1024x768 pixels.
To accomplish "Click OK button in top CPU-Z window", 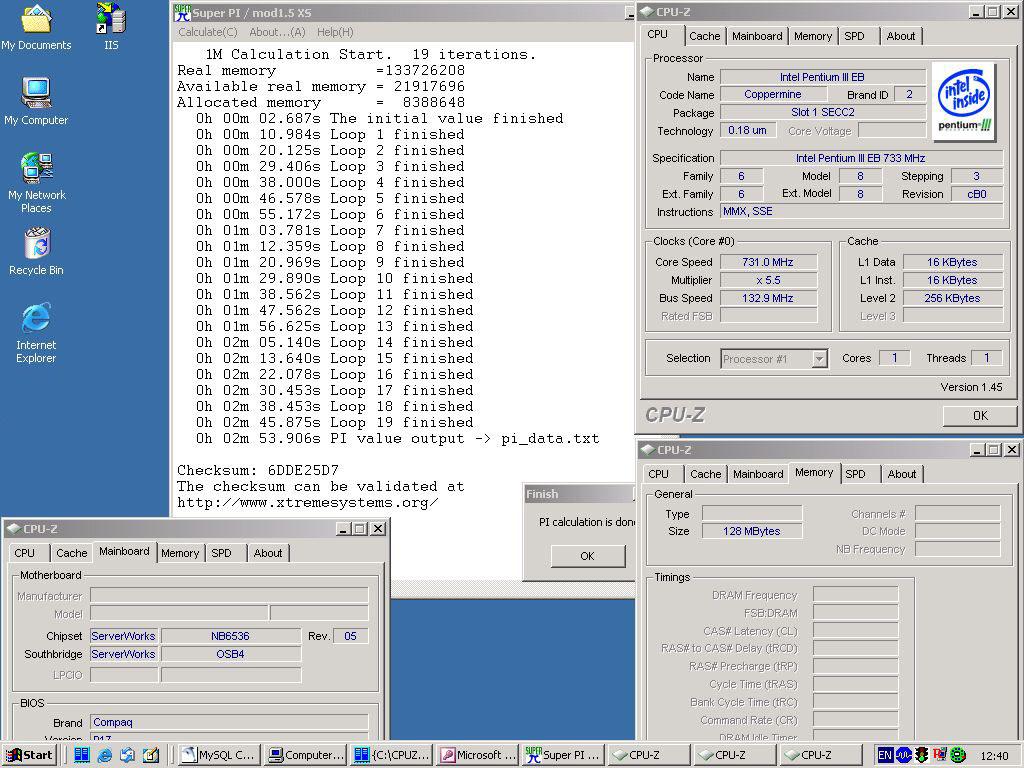I will (x=980, y=415).
